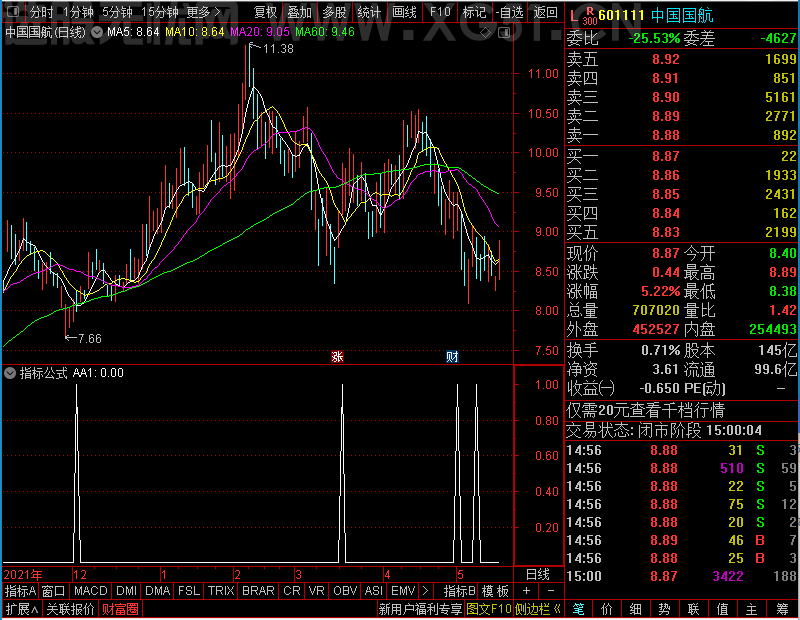
Task: Click the window layout icon beside 分时
Action: [13, 11]
